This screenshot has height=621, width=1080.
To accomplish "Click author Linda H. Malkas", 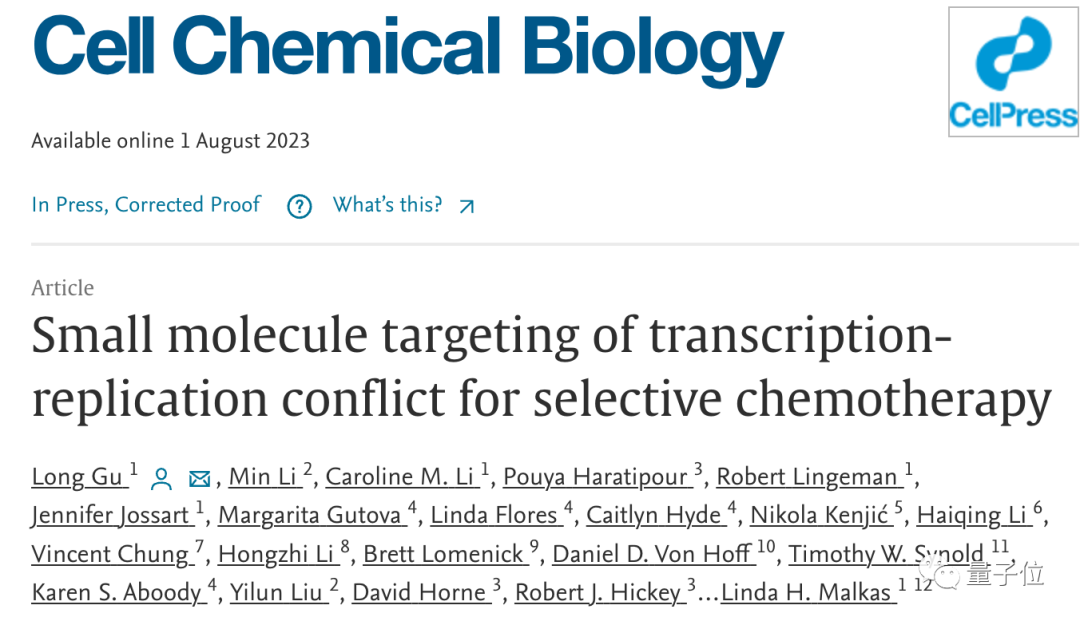I will click(x=806, y=592).
